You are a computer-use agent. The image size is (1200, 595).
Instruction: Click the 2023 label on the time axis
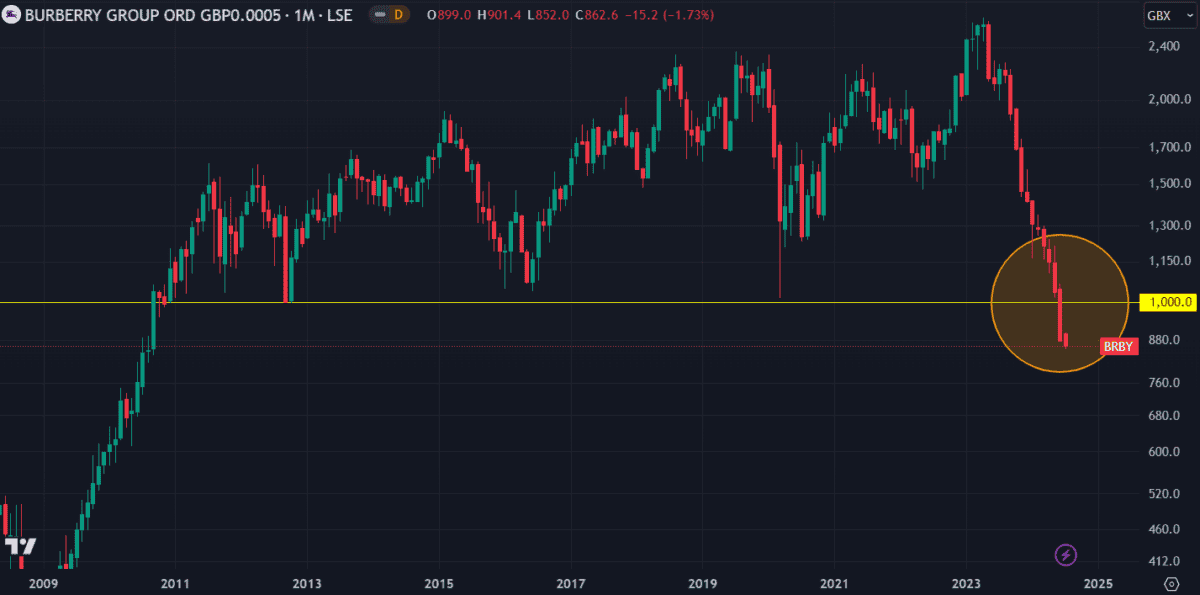(x=966, y=583)
